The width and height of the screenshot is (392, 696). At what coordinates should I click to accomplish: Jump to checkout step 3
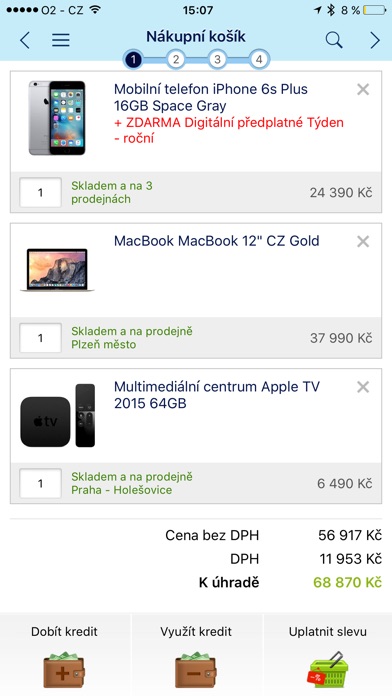pyautogui.click(x=217, y=59)
